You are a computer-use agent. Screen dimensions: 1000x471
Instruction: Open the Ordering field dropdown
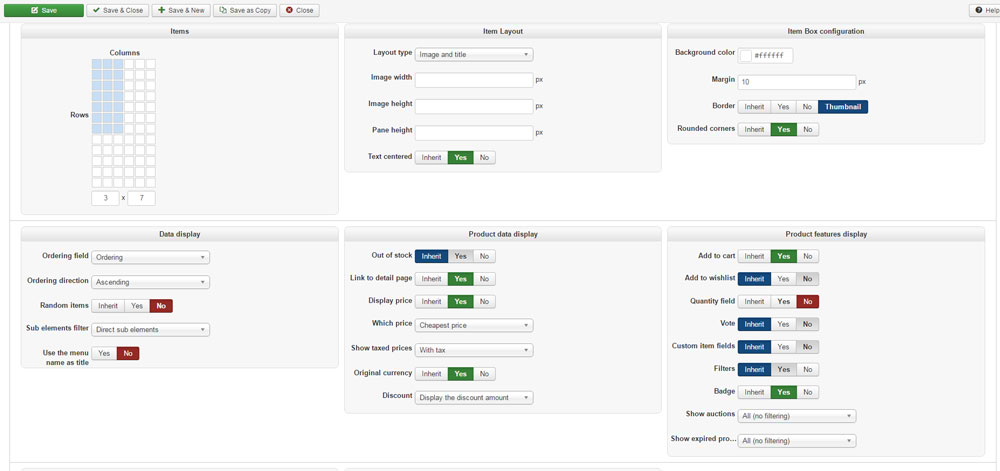[x=151, y=257]
